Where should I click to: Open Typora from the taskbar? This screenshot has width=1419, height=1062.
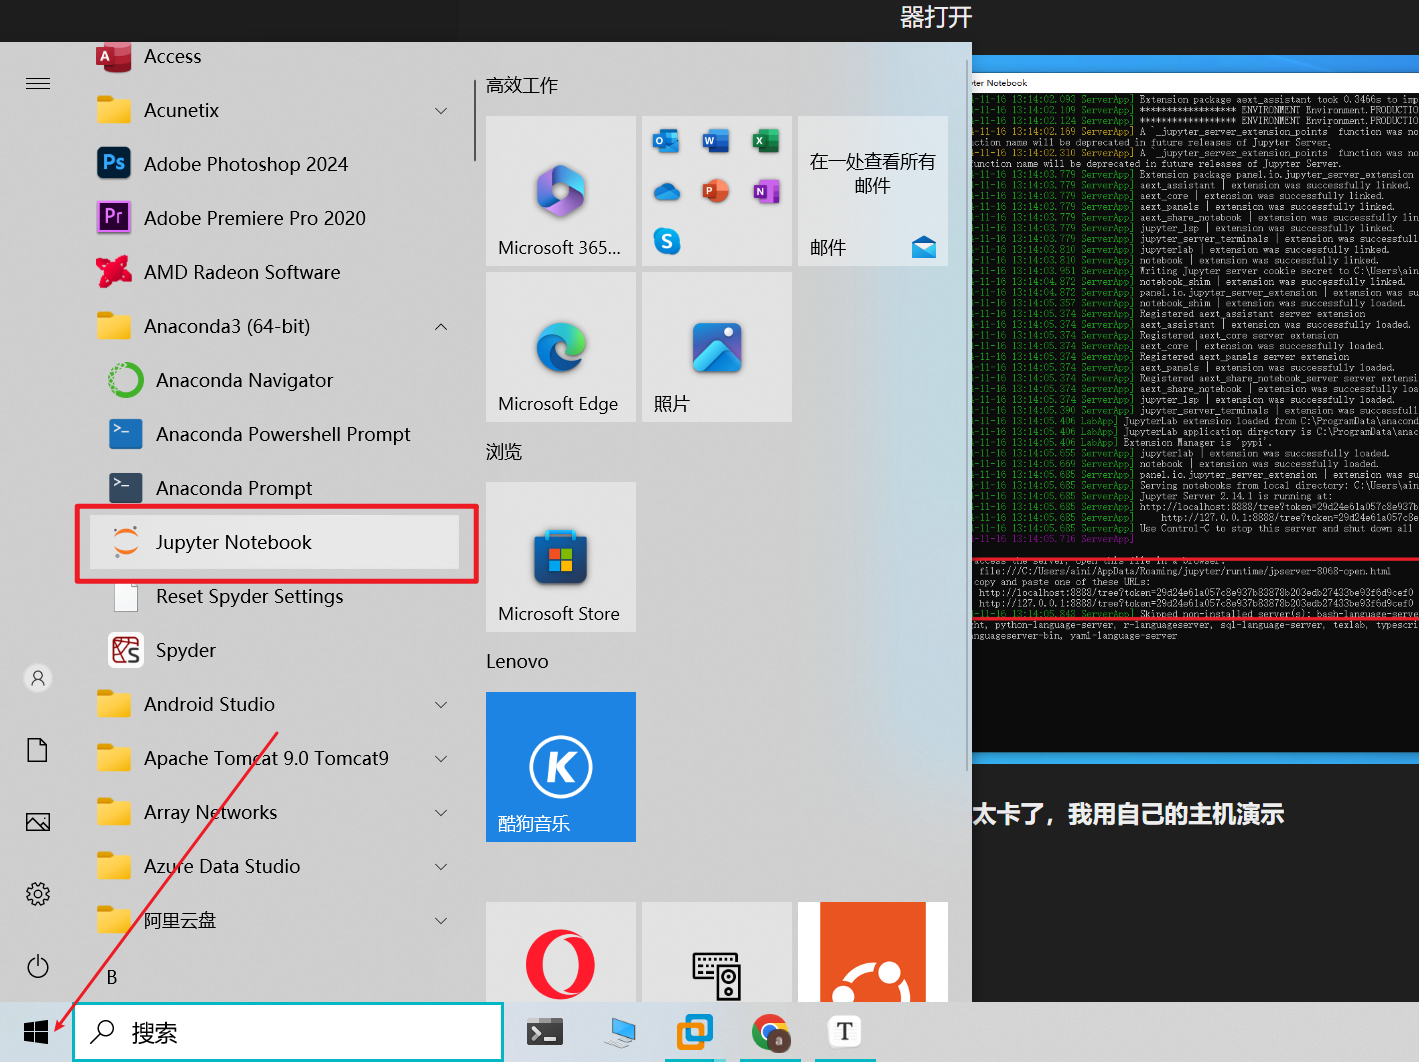click(845, 1032)
